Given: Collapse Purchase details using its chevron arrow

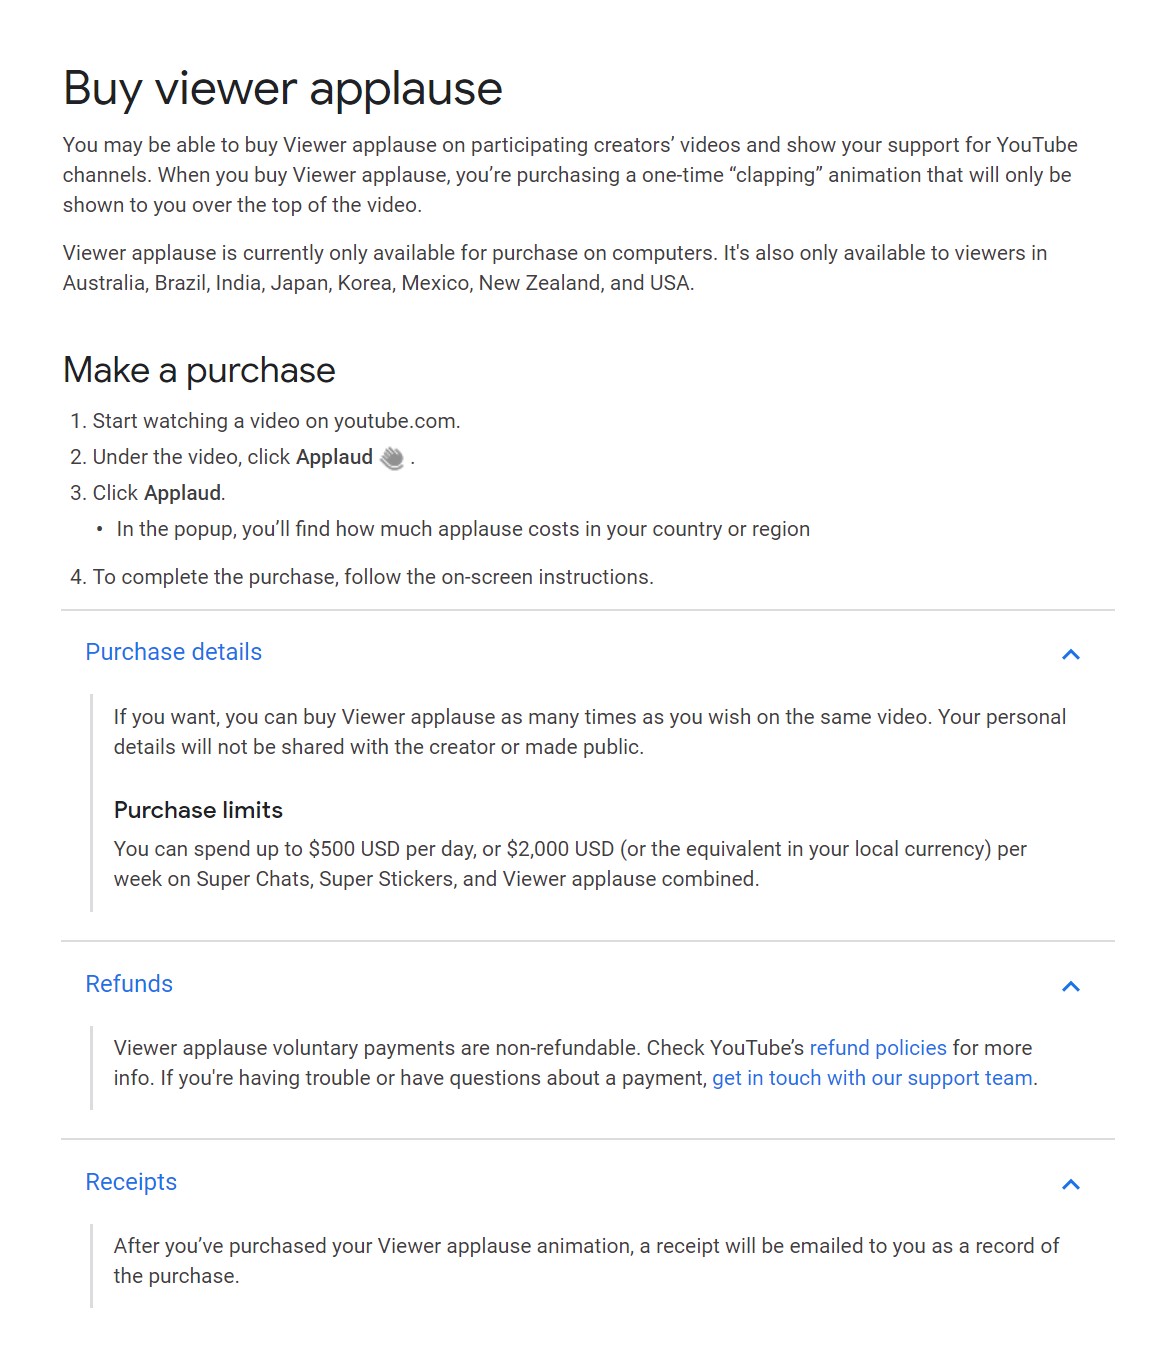Looking at the screenshot, I should [1070, 654].
